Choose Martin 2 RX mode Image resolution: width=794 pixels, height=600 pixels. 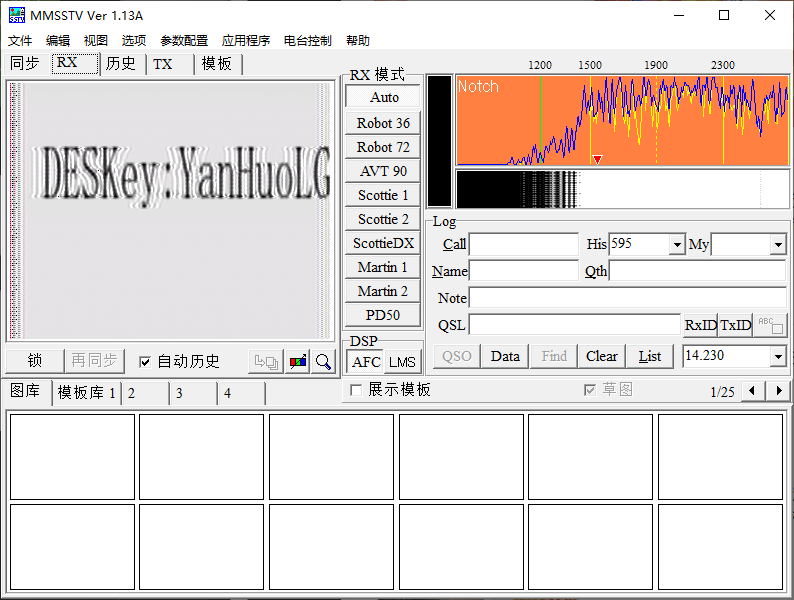[383, 291]
